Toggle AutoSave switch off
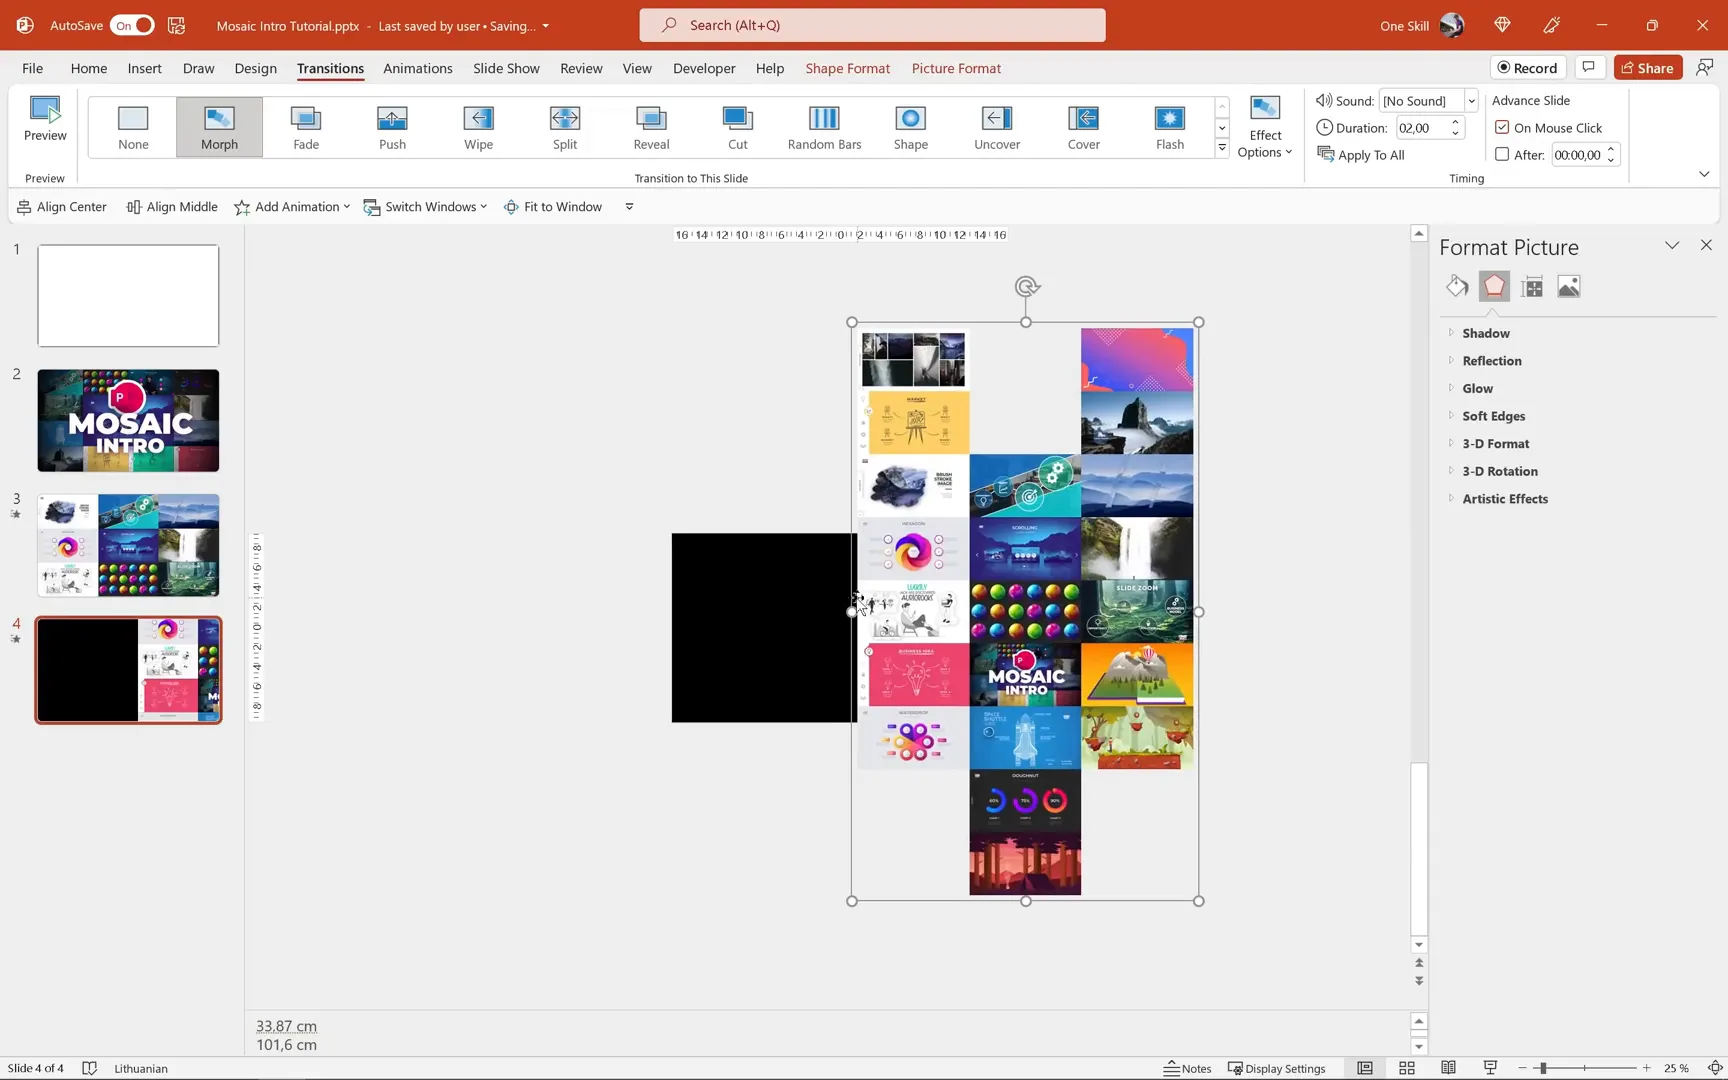This screenshot has height=1080, width=1728. 132,26
